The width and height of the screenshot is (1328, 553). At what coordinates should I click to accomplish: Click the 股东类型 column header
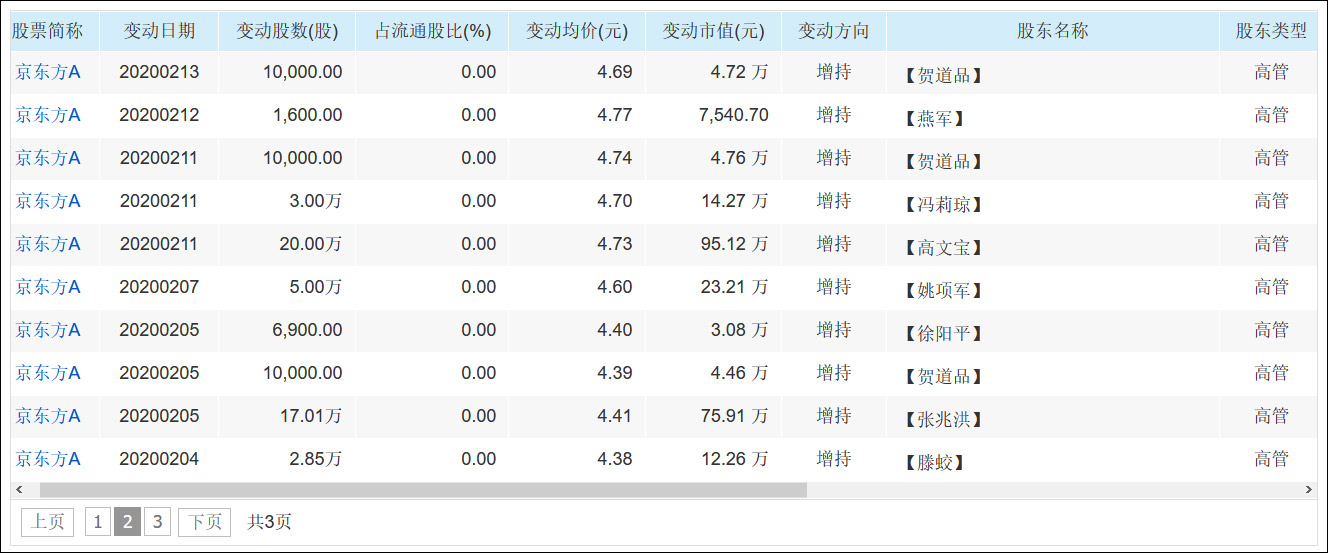point(1271,31)
